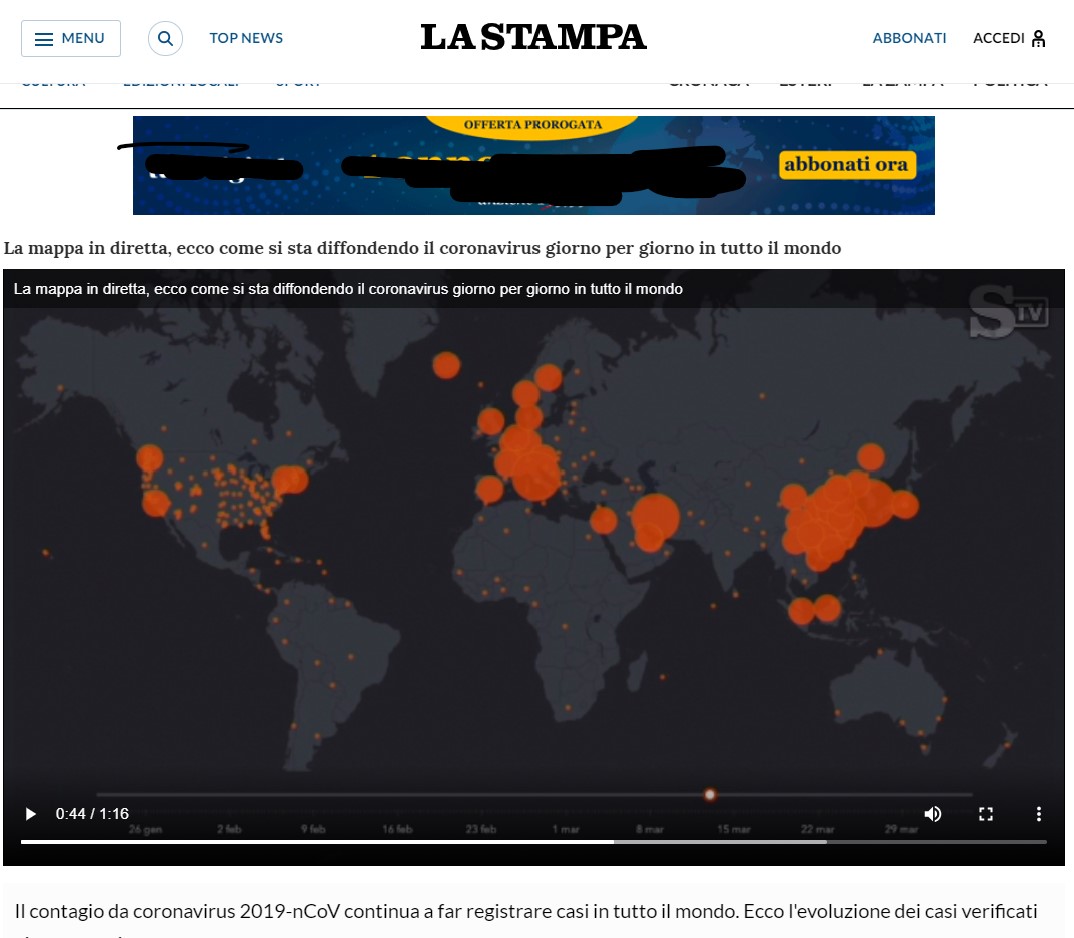Open the ABBONATI subscription link

[909, 39]
